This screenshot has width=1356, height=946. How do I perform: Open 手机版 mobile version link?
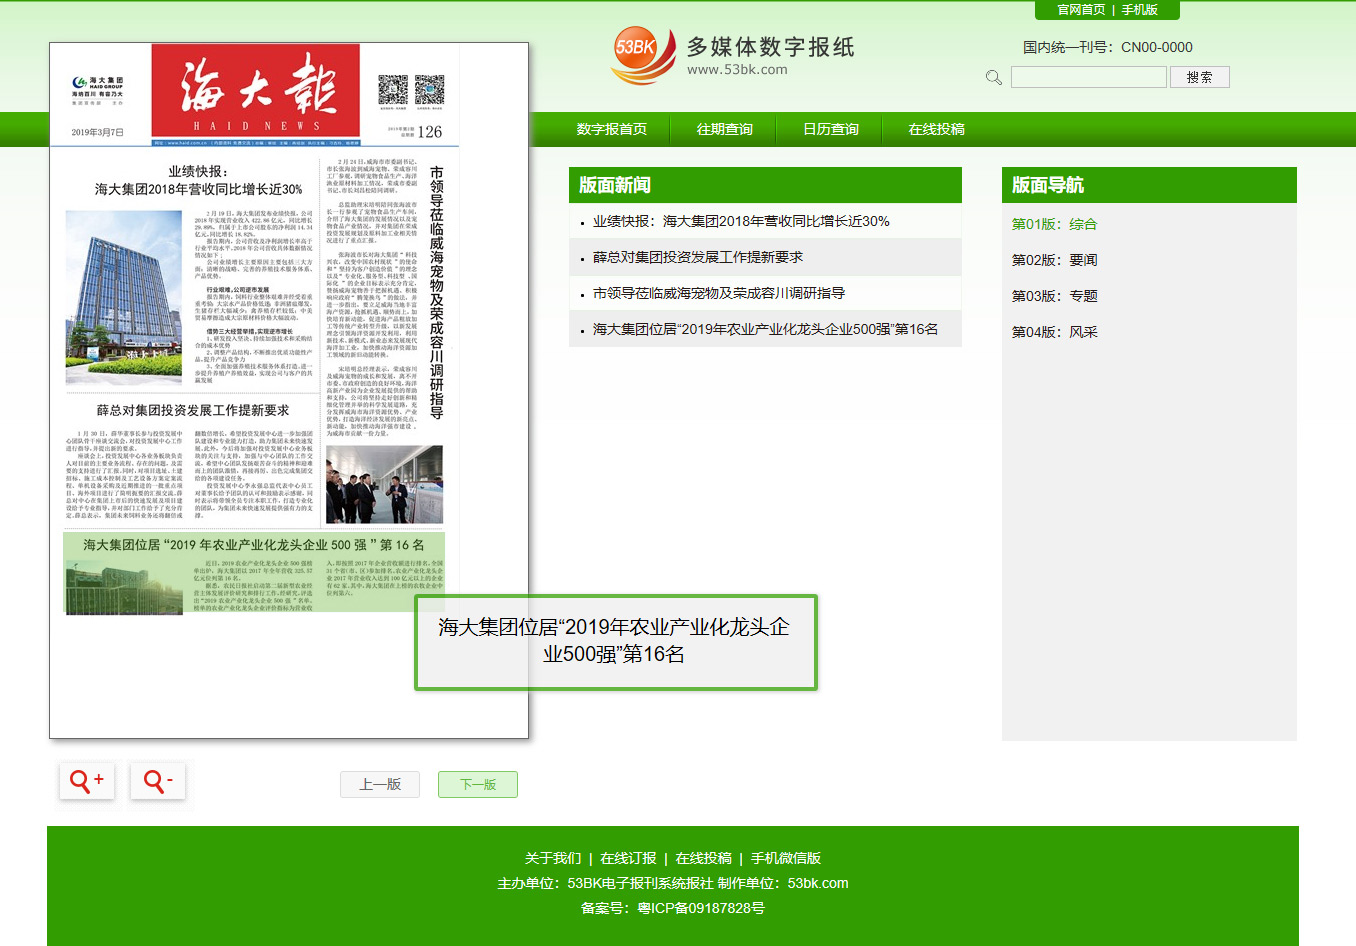point(1139,10)
